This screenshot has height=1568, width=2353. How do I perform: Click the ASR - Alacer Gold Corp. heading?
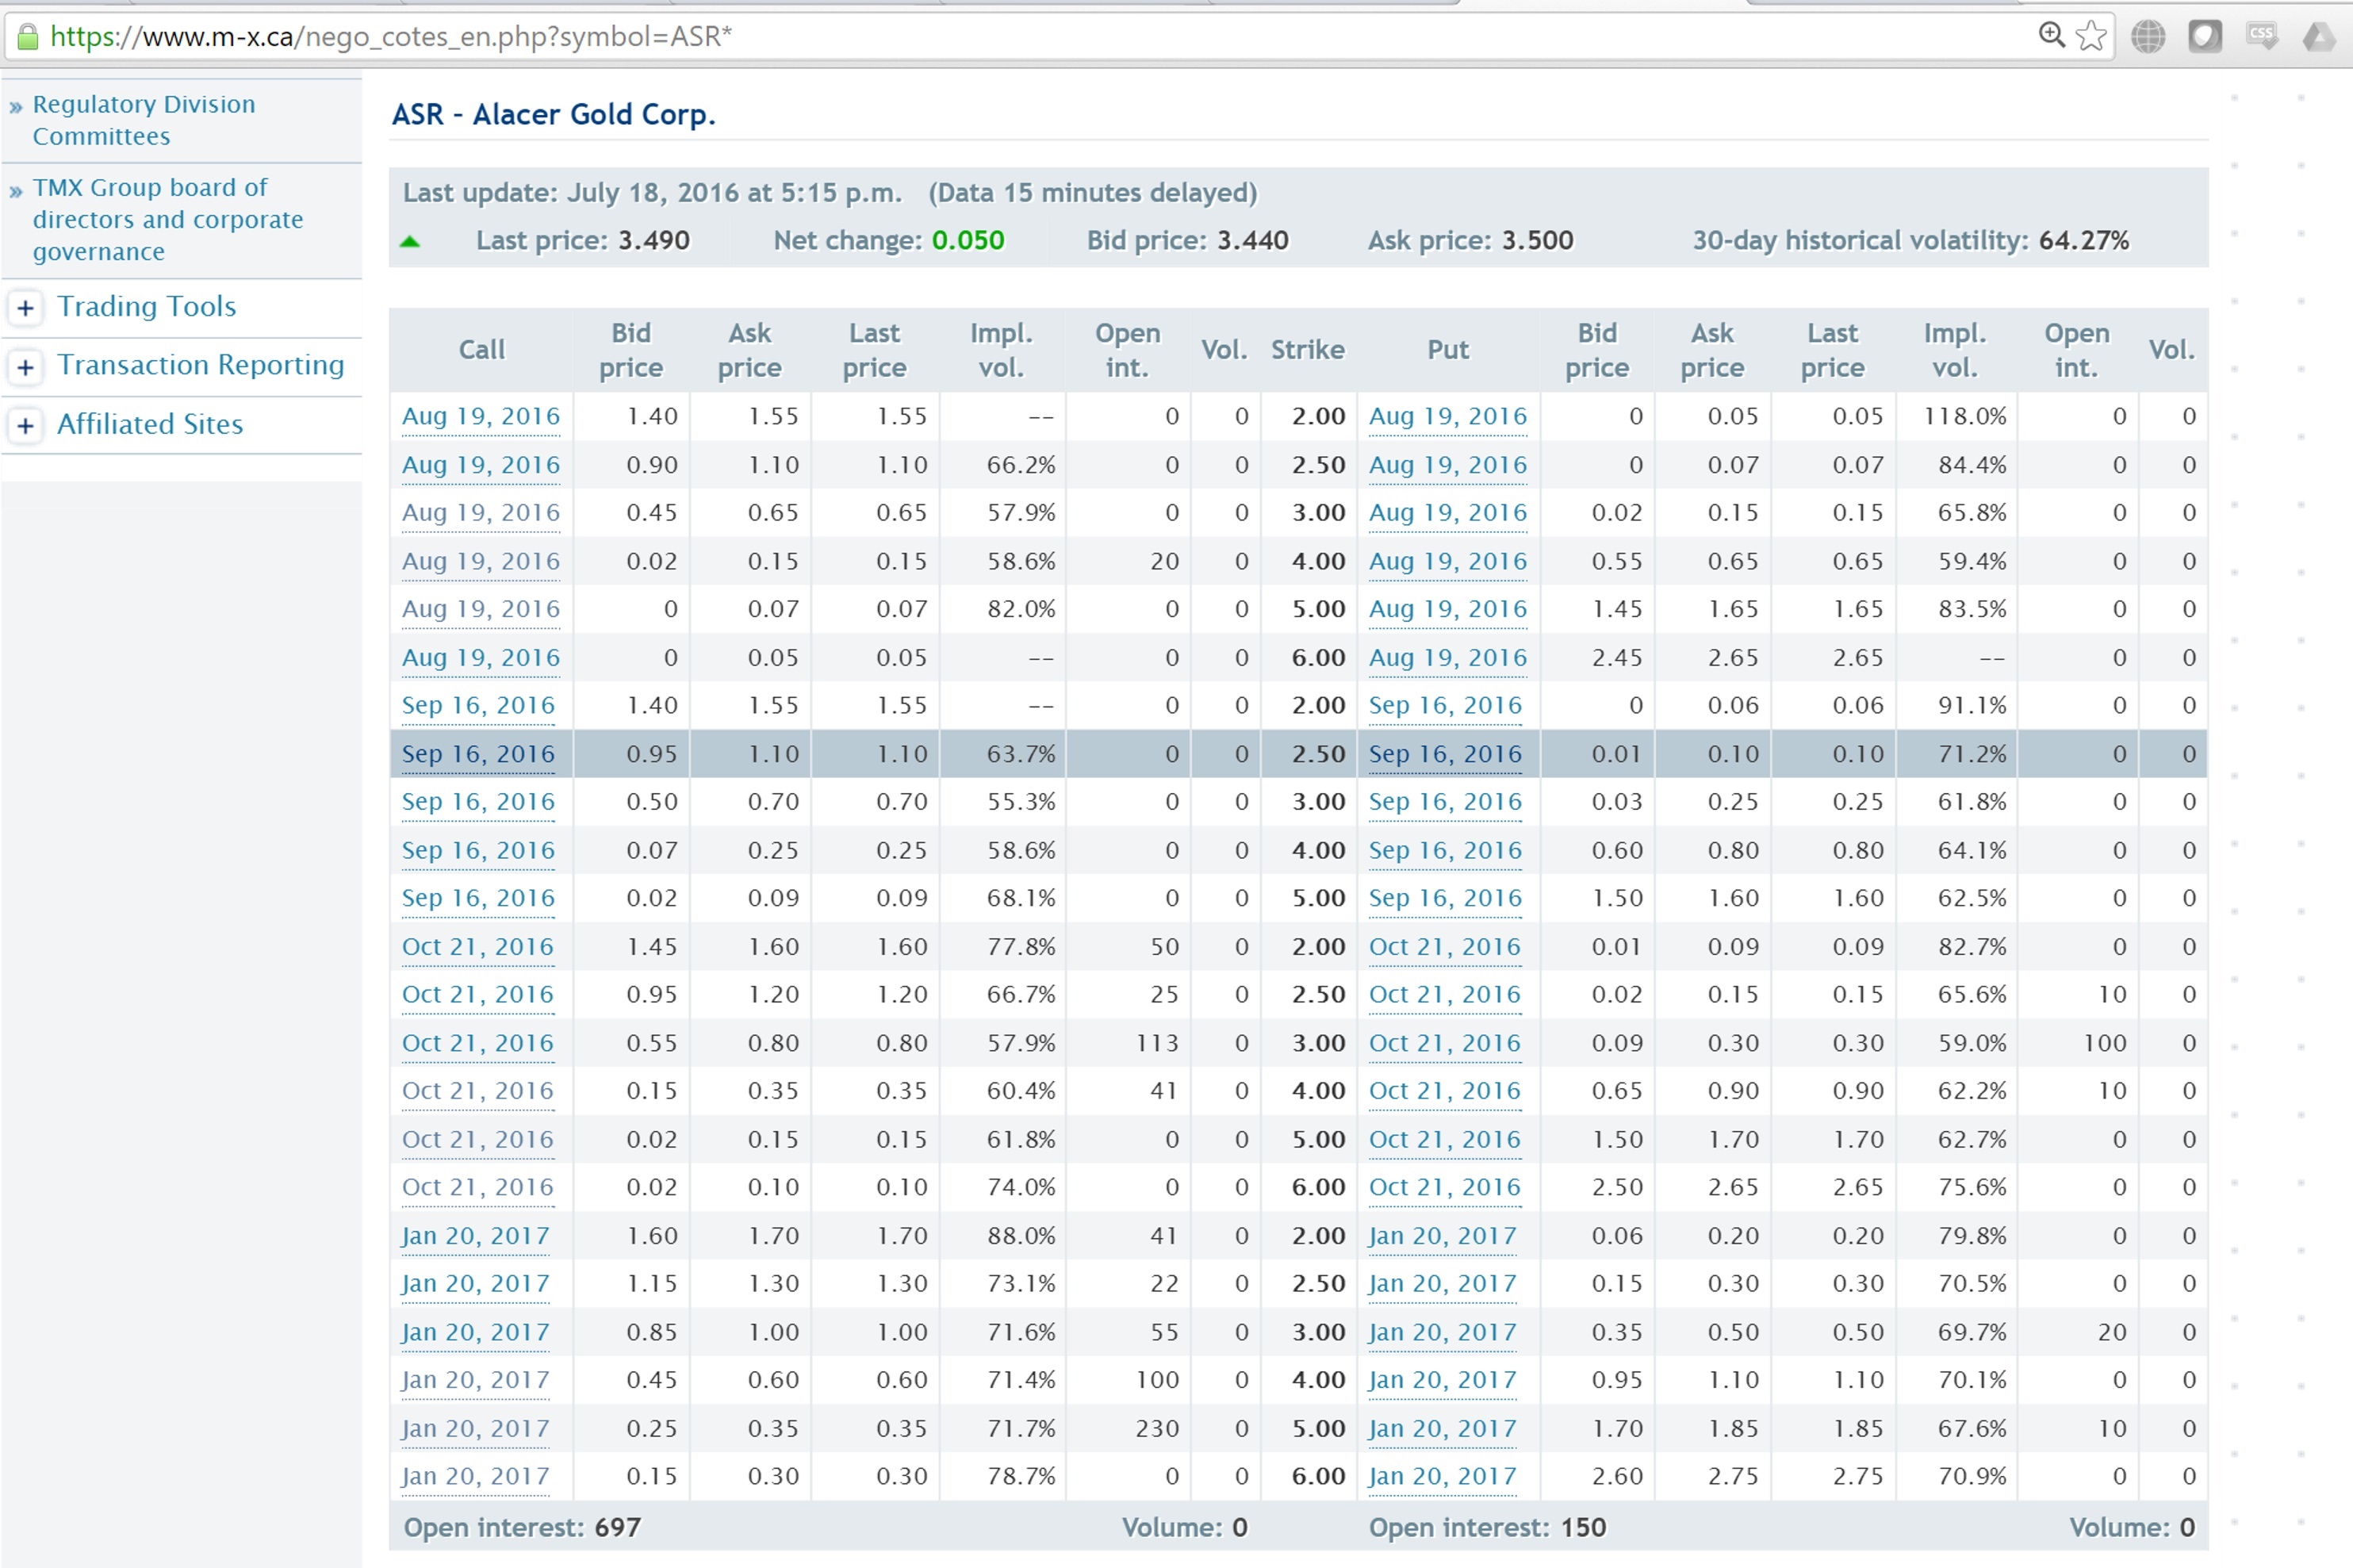click(x=553, y=114)
